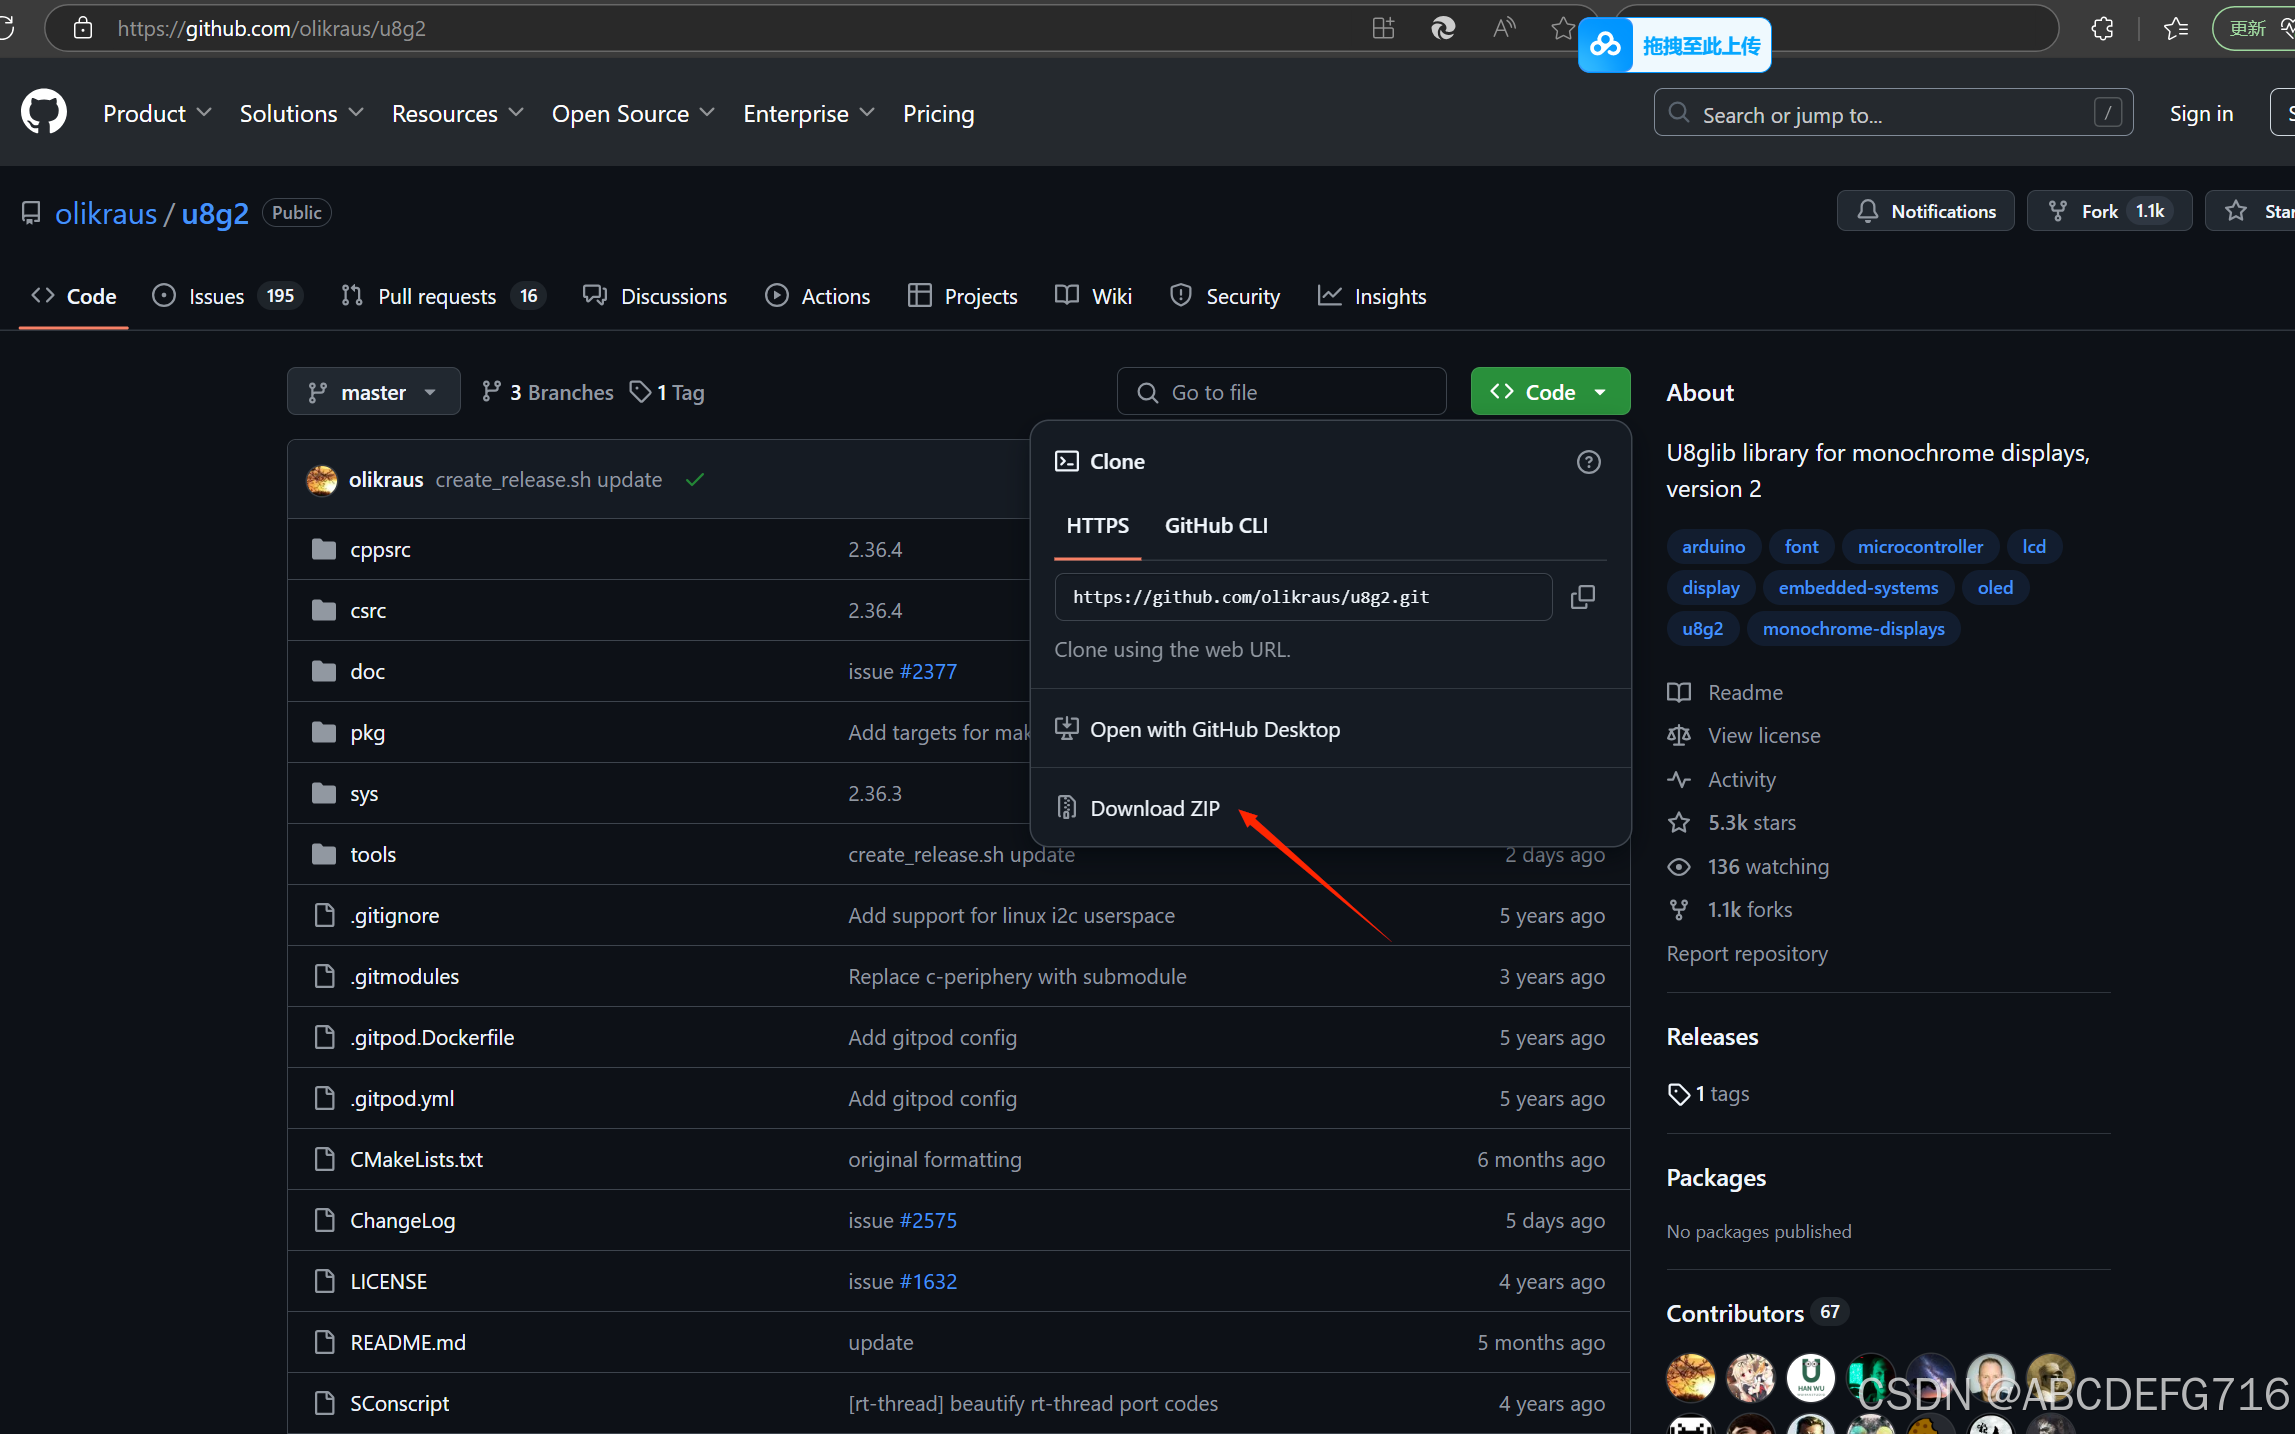
Task: Open the browser extensions puzzle icon
Action: [x=2102, y=28]
